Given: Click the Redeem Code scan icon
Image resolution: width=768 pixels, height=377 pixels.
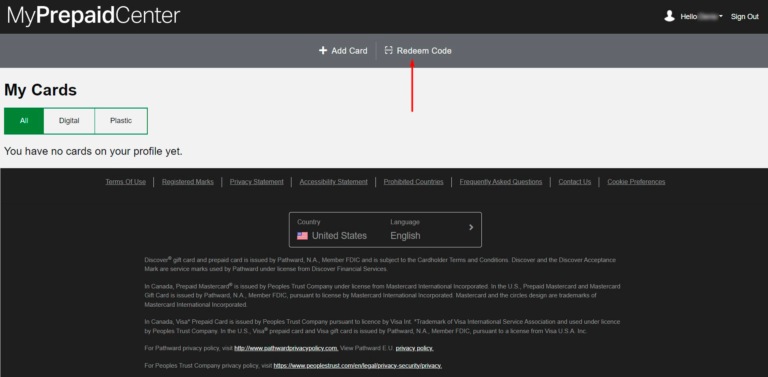Looking at the screenshot, I should [388, 50].
